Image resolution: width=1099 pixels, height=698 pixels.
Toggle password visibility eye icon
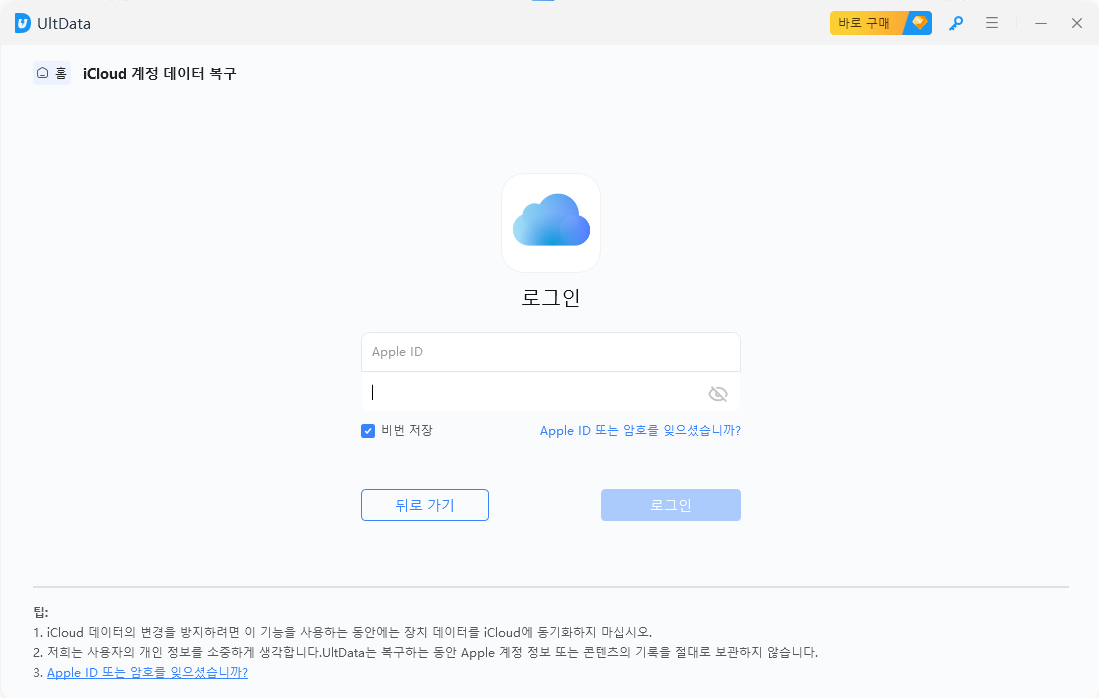coord(718,394)
